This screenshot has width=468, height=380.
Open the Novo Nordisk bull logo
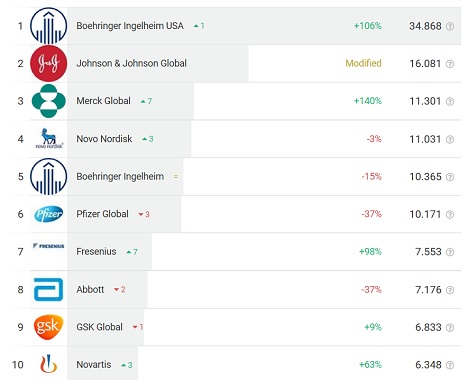pos(49,138)
